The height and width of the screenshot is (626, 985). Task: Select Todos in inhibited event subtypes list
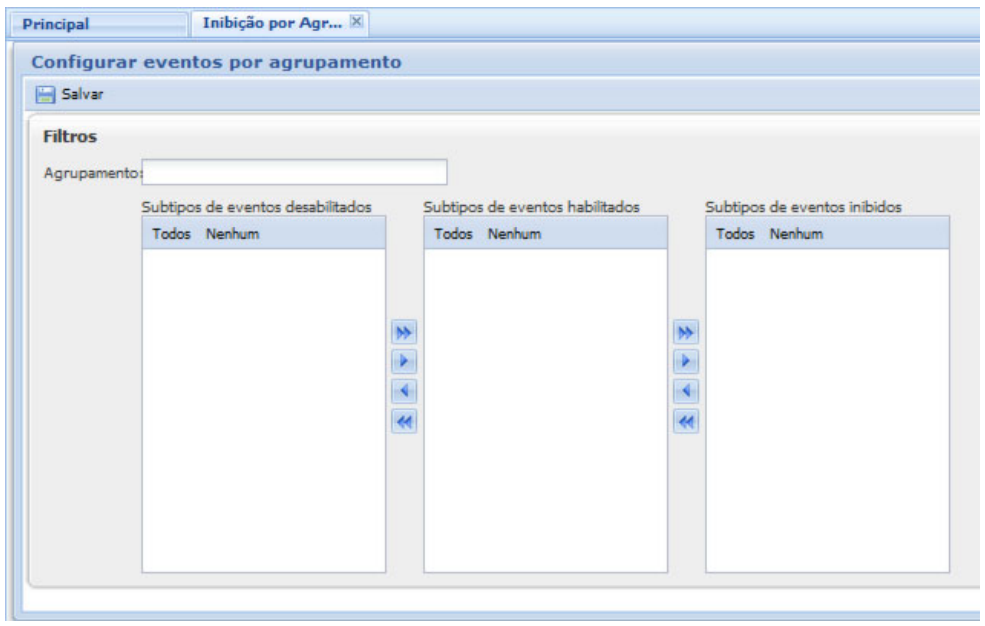coord(735,234)
